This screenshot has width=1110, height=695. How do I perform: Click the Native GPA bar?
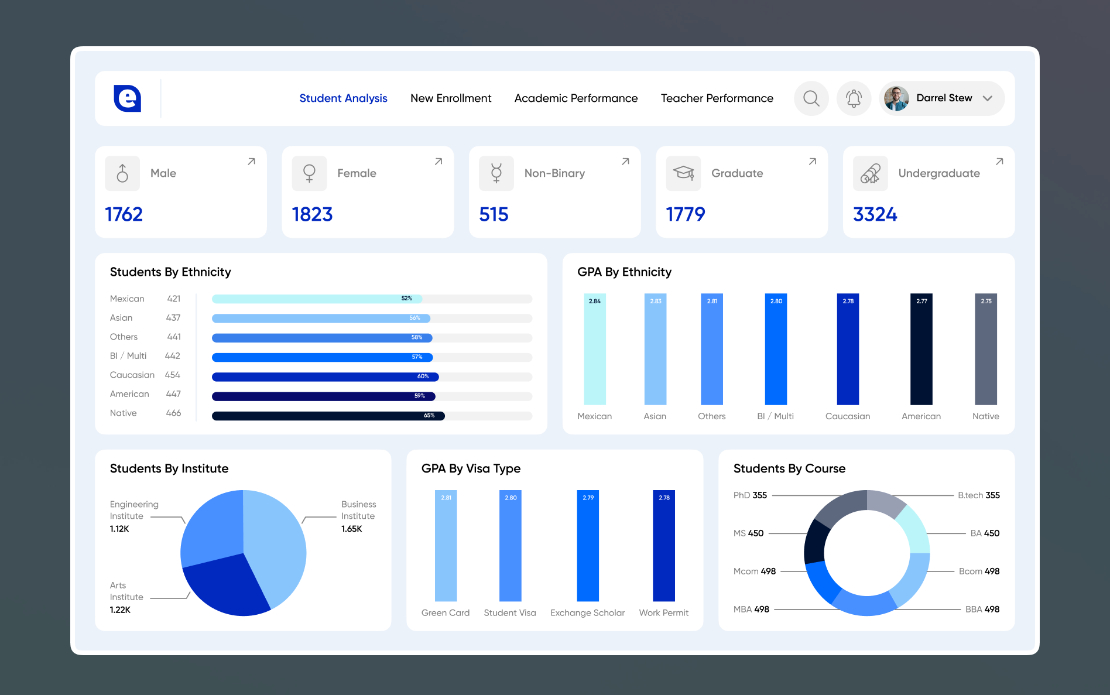(986, 349)
